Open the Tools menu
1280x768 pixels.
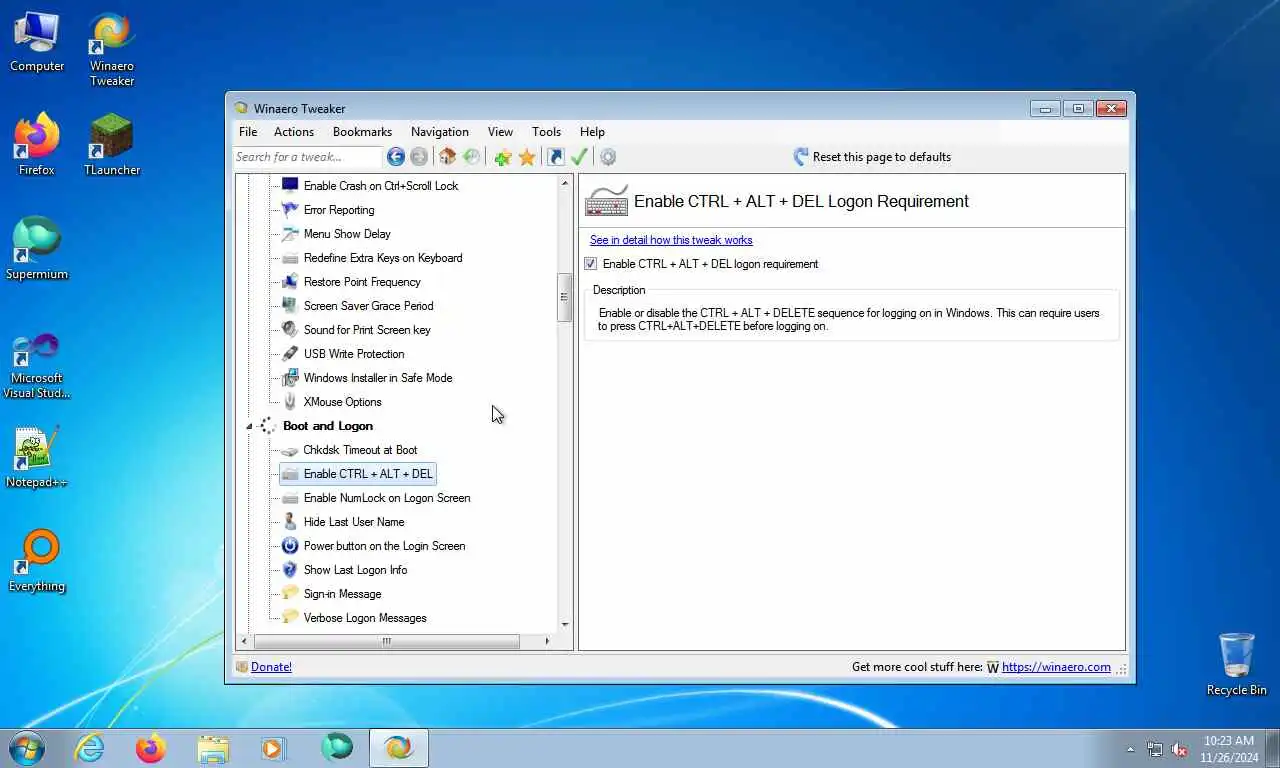(x=546, y=132)
